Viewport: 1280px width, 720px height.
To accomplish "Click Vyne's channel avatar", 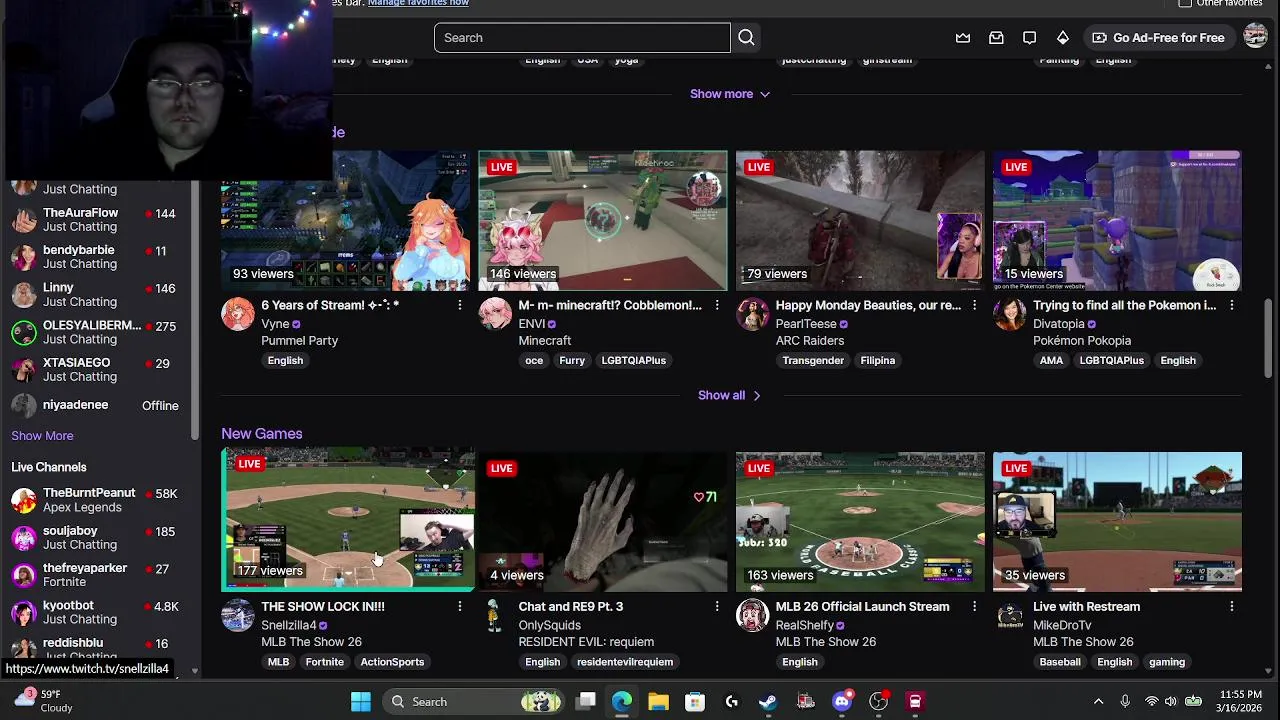I will (238, 314).
